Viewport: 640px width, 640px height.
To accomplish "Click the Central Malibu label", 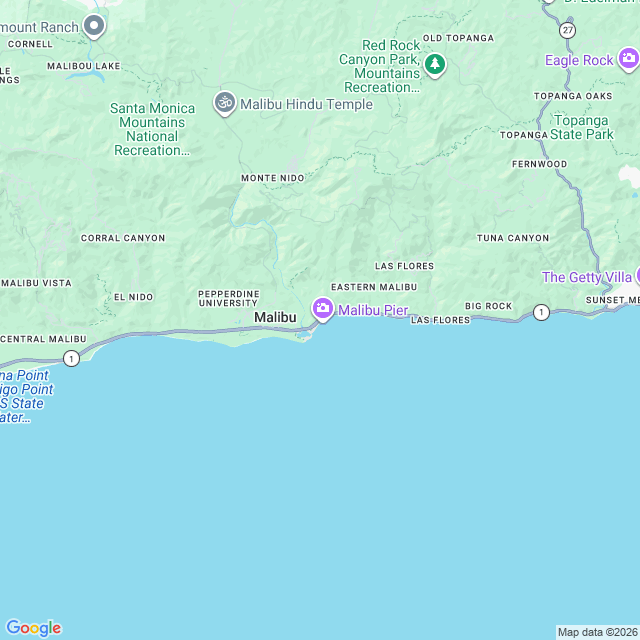I will pyautogui.click(x=43, y=339).
